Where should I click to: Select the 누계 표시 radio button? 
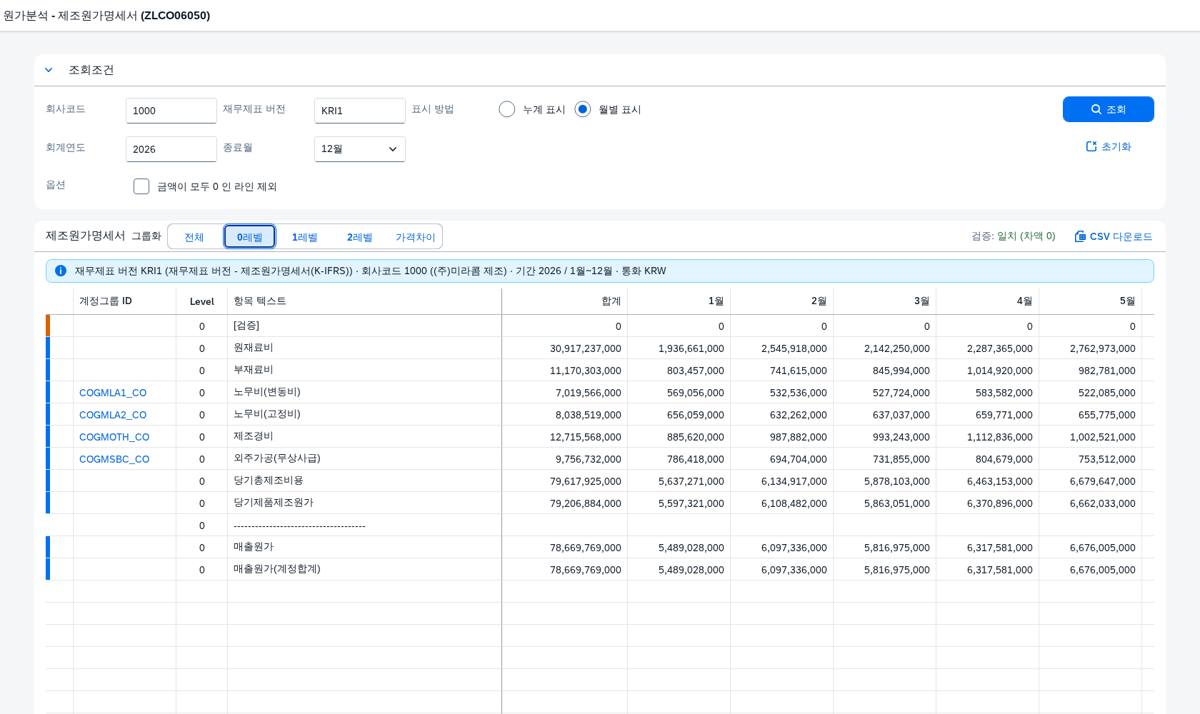coord(507,109)
